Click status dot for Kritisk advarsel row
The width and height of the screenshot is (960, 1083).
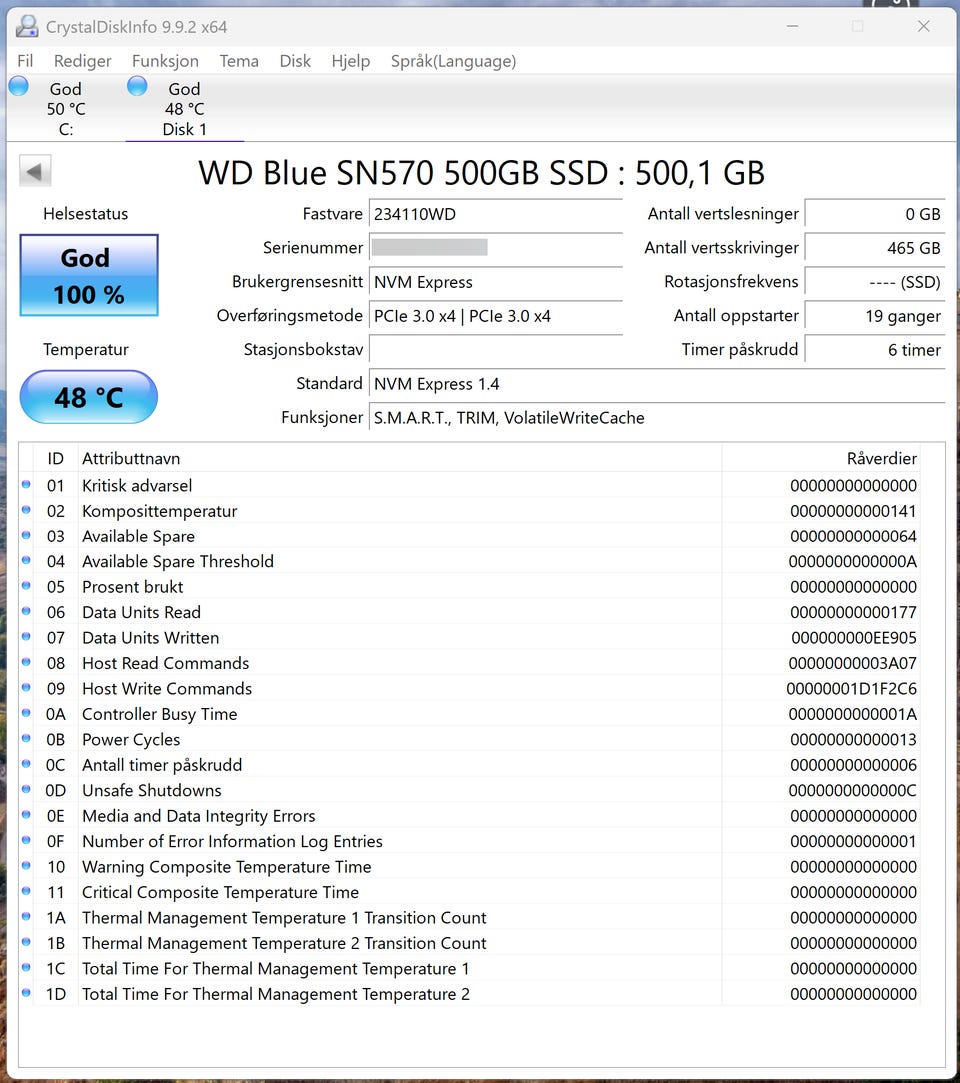[26, 485]
